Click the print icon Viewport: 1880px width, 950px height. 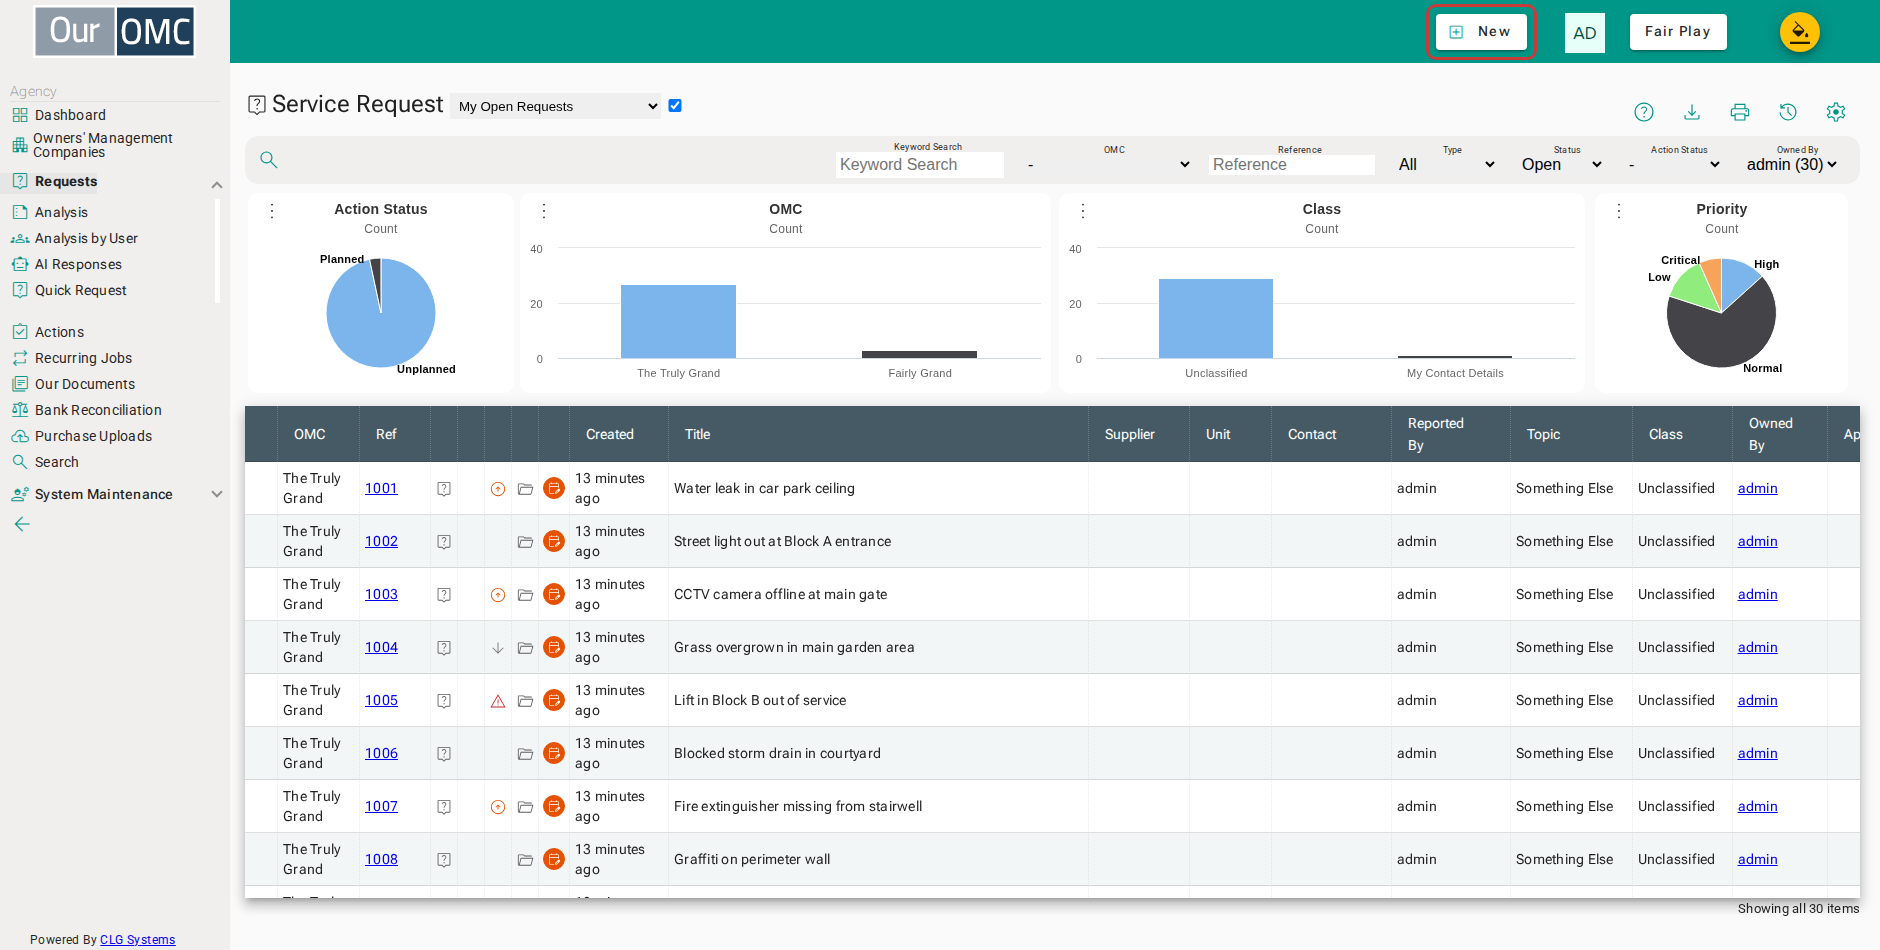point(1740,112)
